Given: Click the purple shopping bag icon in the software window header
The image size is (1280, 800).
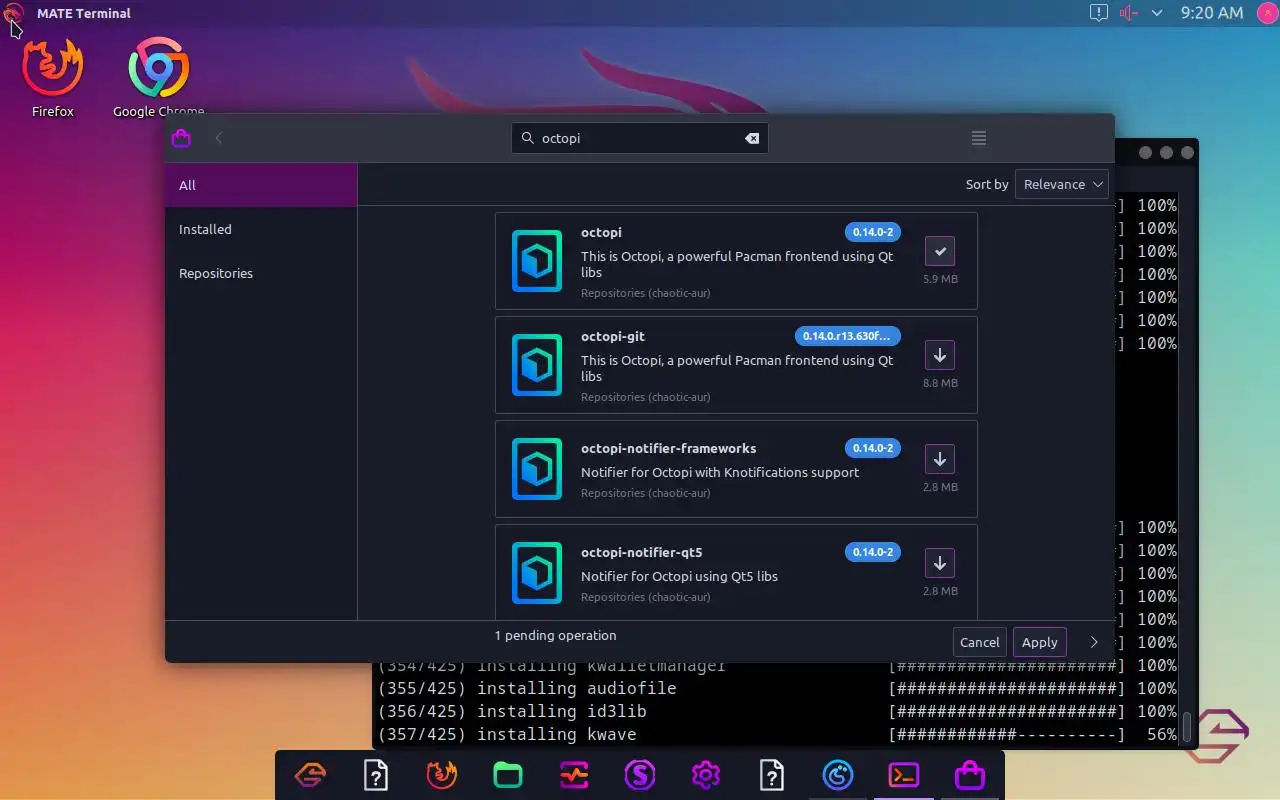Looking at the screenshot, I should tap(181, 138).
